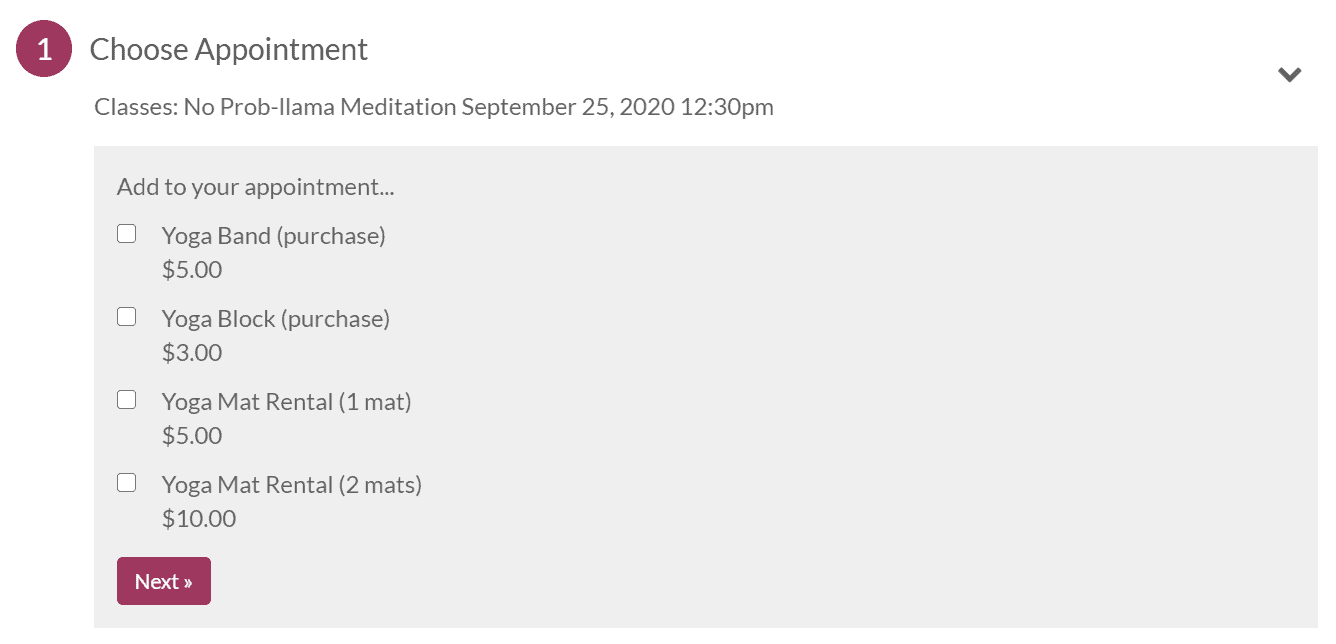The width and height of the screenshot is (1336, 644).
Task: Click the $10.00 two-mat rental price
Action: [199, 519]
